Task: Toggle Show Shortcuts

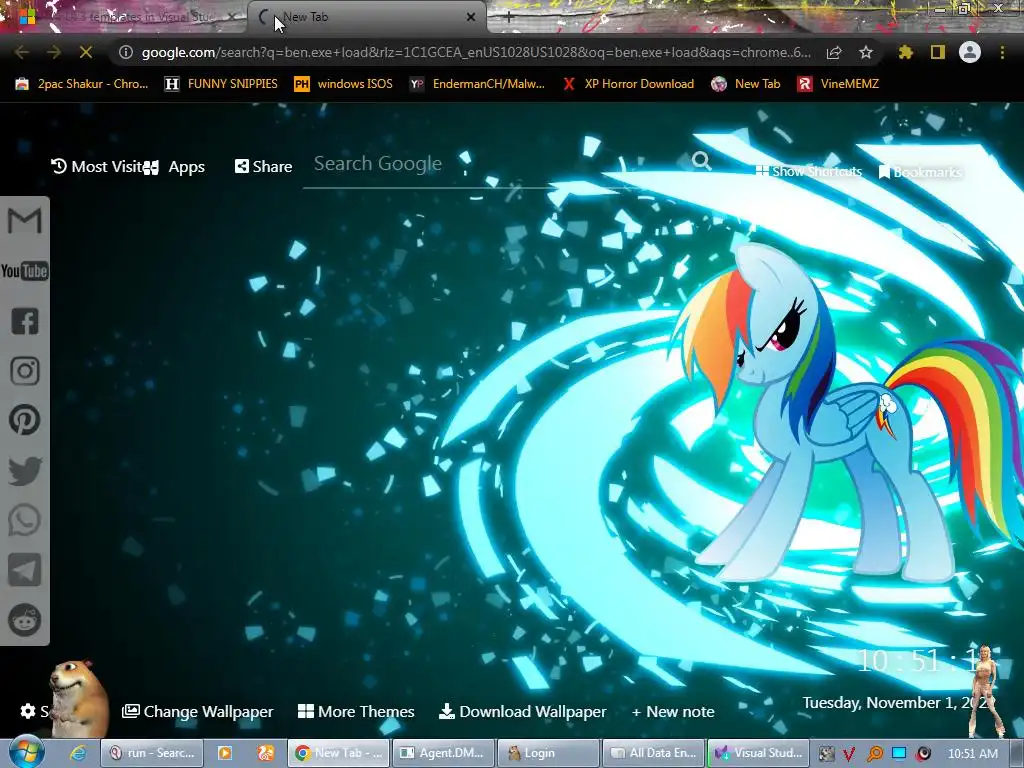Action: click(x=808, y=171)
